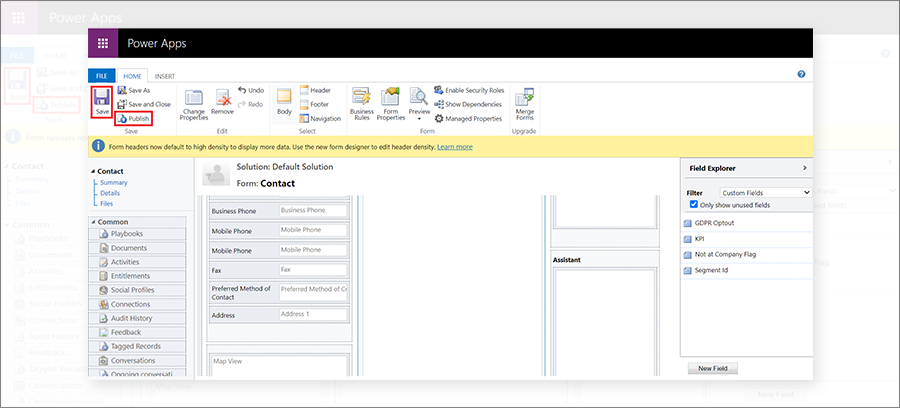The width and height of the screenshot is (900, 408).
Task: Go to Summary in Contact tree
Action: [114, 182]
